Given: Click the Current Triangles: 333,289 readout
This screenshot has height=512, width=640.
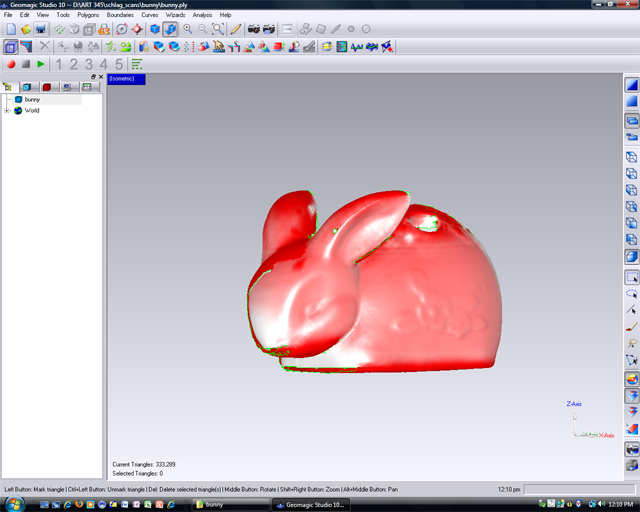Looking at the screenshot, I should 144,464.
